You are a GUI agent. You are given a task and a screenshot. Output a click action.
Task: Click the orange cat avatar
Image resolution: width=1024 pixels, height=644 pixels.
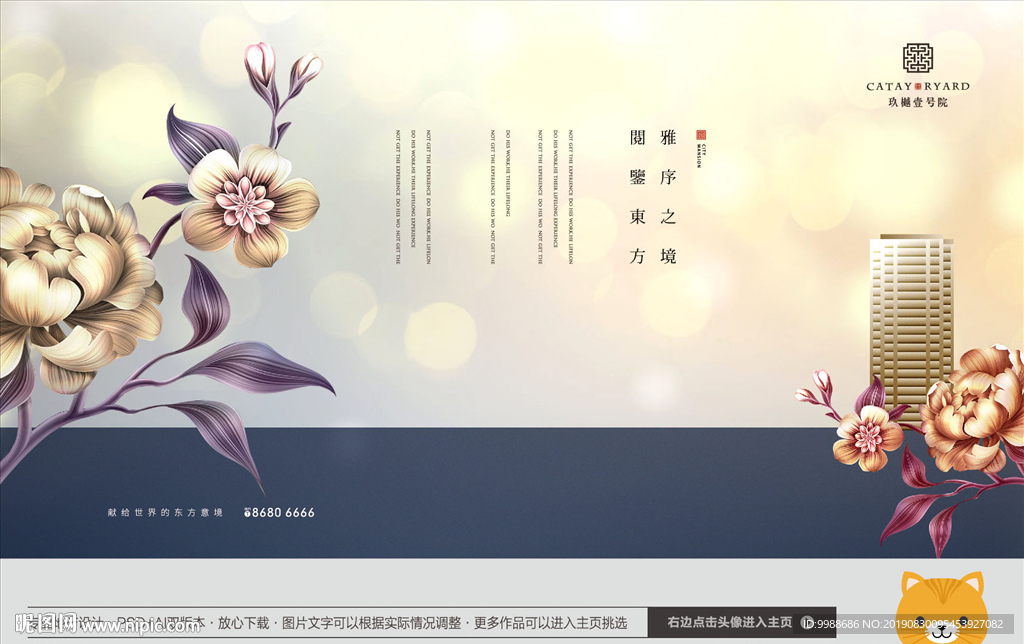point(941,607)
